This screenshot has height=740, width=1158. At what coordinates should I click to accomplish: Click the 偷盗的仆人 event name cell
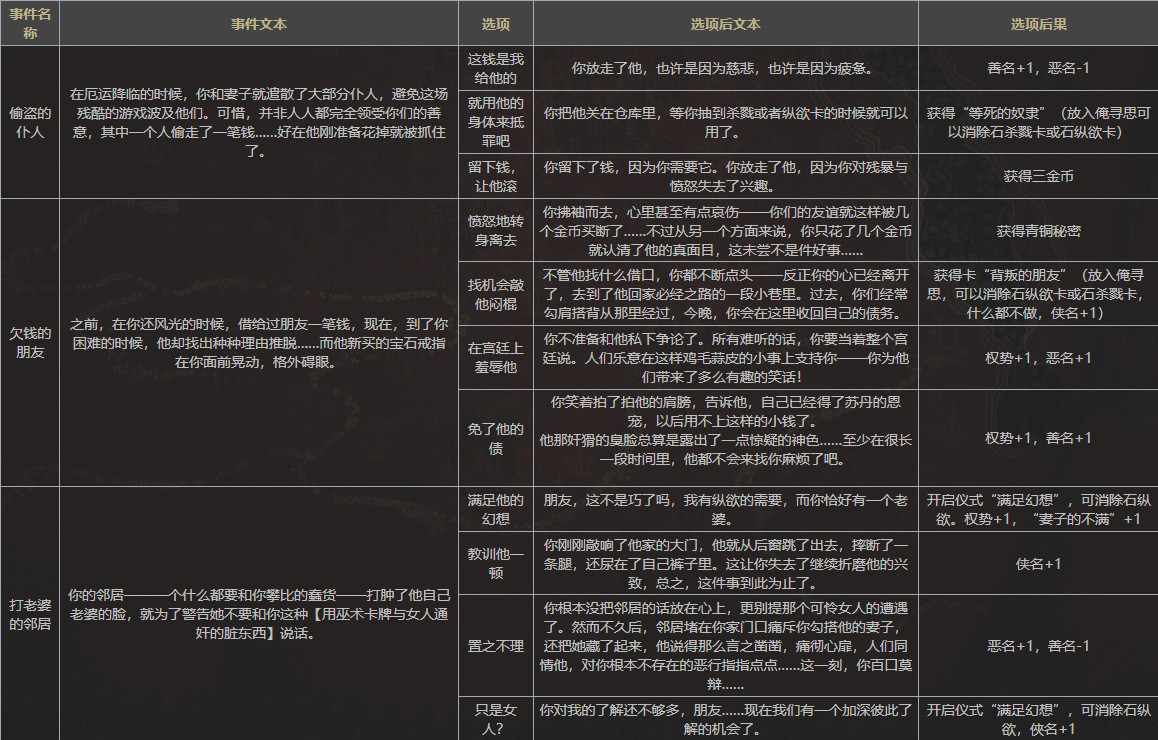point(30,122)
